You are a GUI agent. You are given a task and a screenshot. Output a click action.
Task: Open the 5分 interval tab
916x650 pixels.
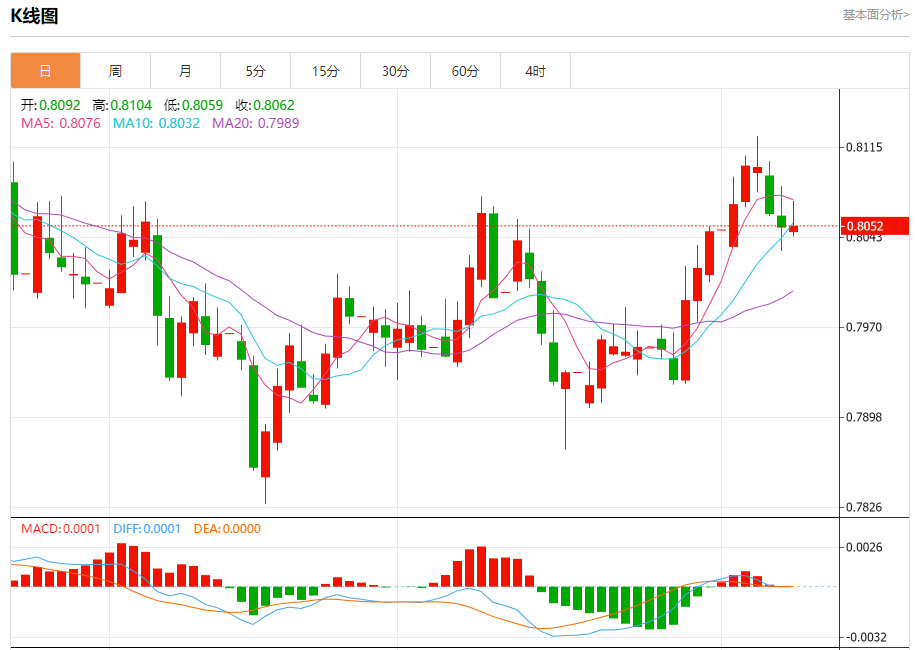[256, 71]
